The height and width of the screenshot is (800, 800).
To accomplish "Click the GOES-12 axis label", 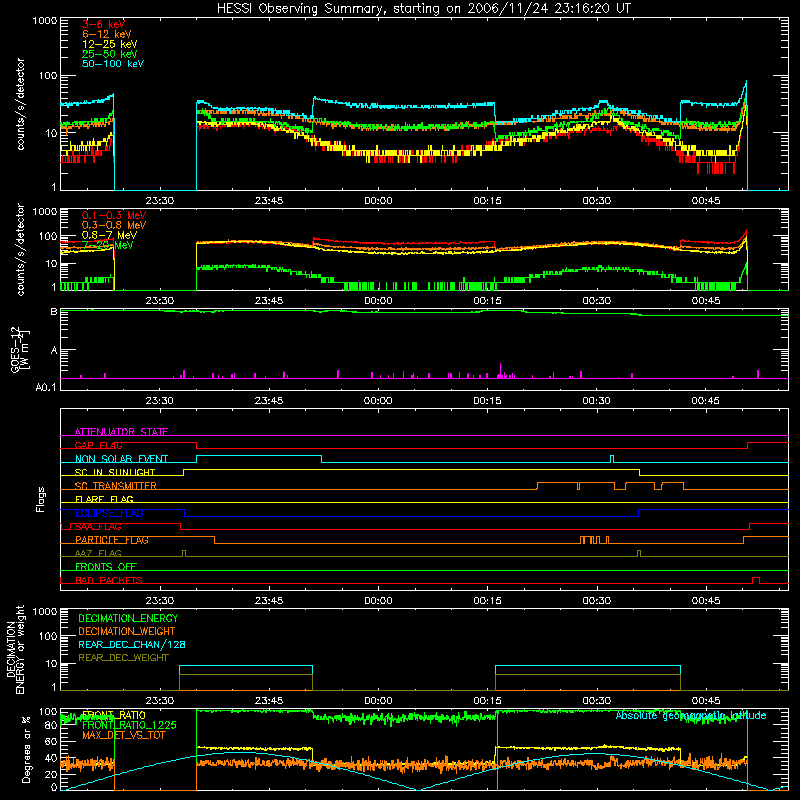I will 19,349.
